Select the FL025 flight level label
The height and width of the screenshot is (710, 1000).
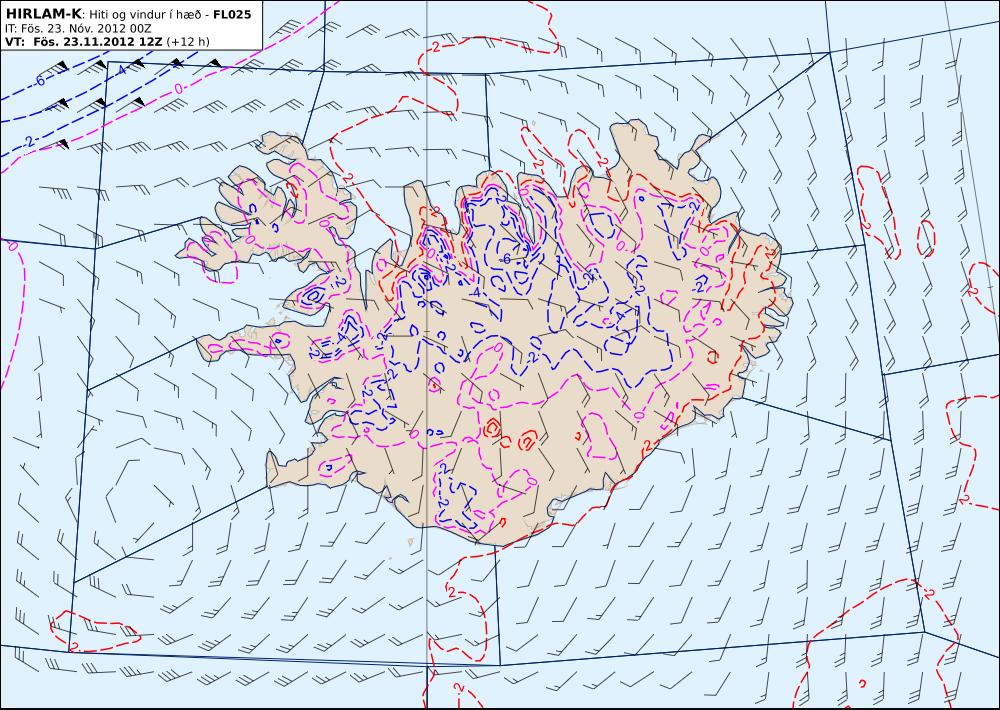[x=233, y=14]
